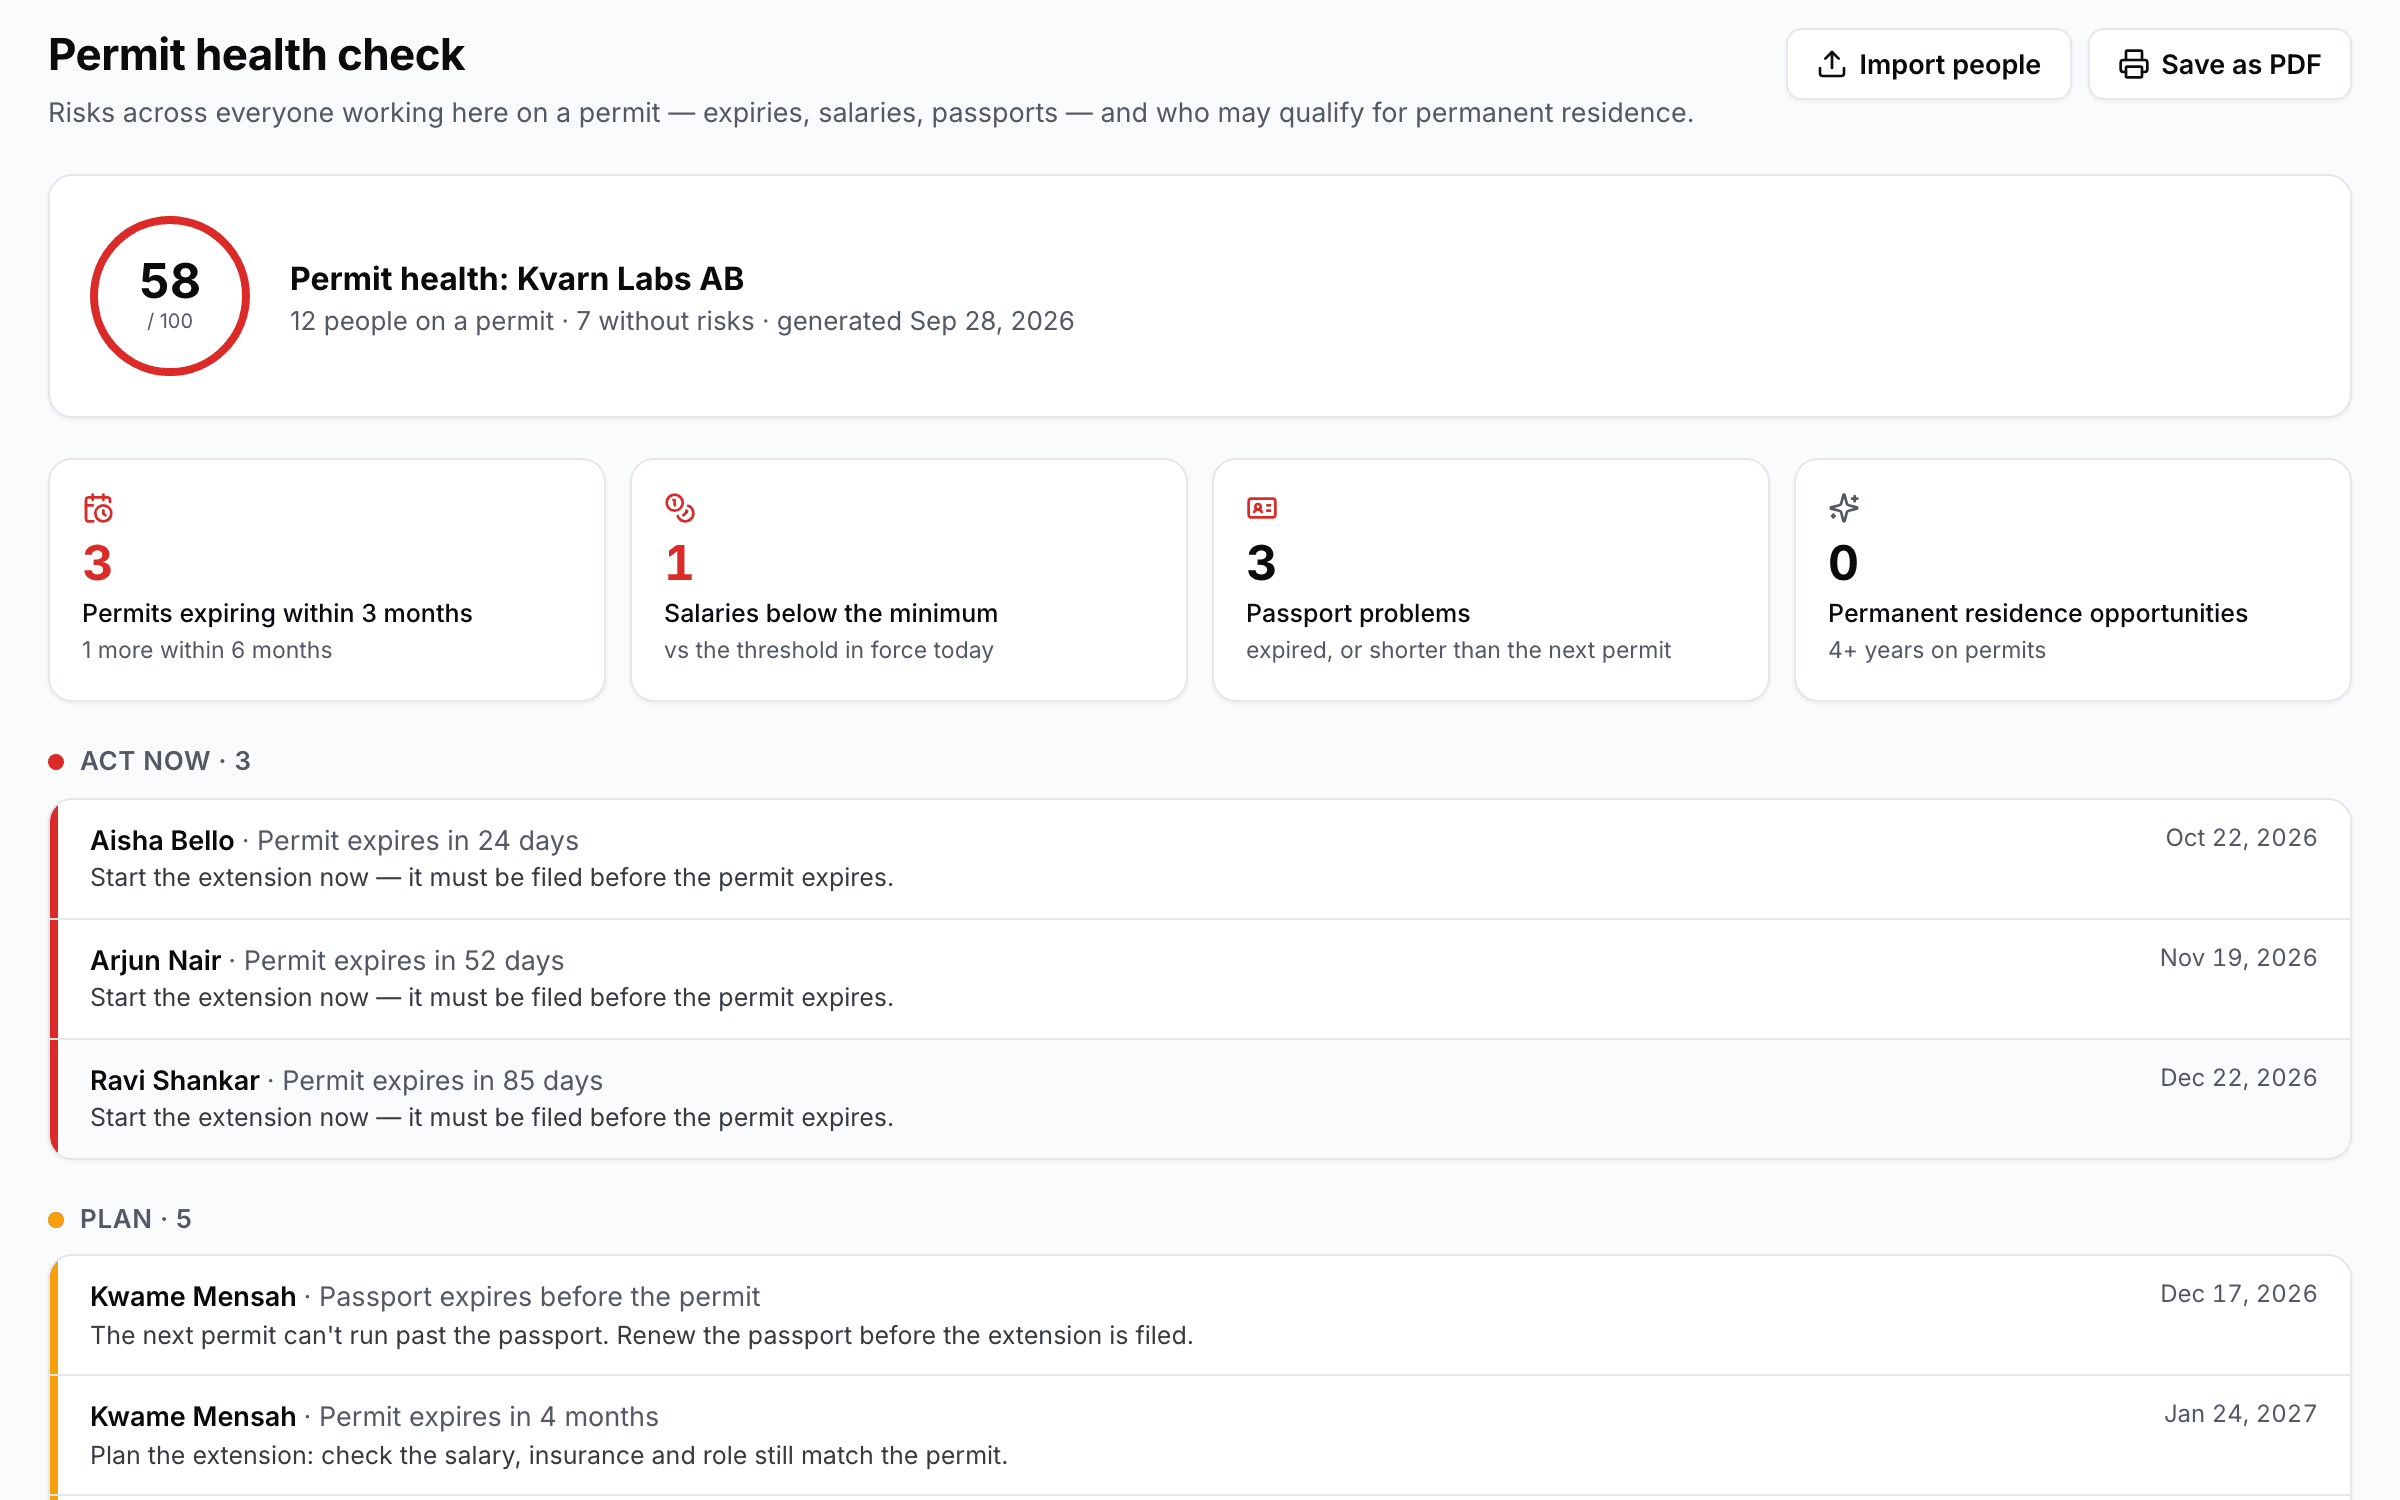Viewport: 2400px width, 1500px height.
Task: Click the date Dec 22, 2026
Action: pyautogui.click(x=2238, y=1078)
